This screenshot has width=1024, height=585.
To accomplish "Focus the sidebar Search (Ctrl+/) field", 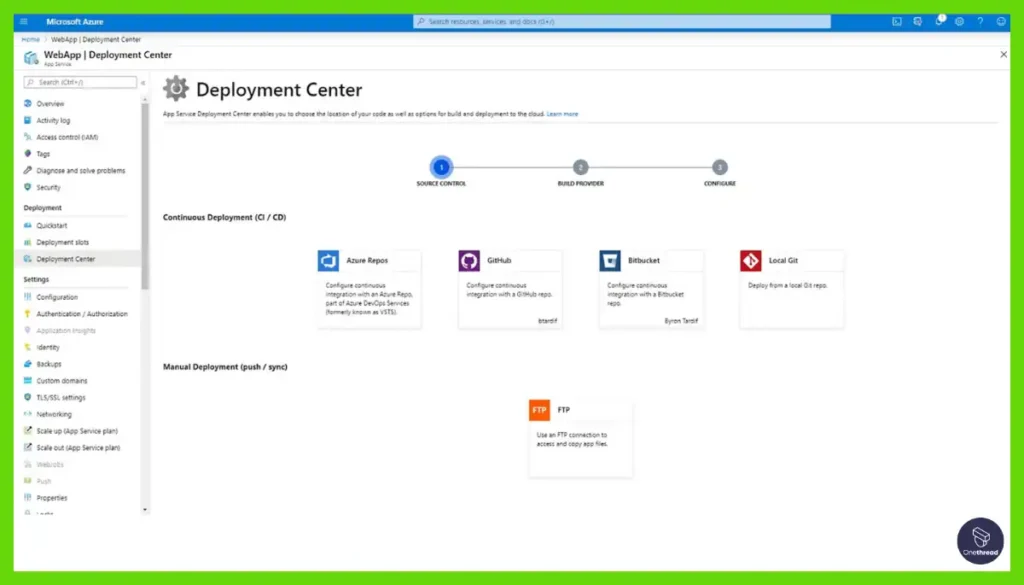I will 80,82.
